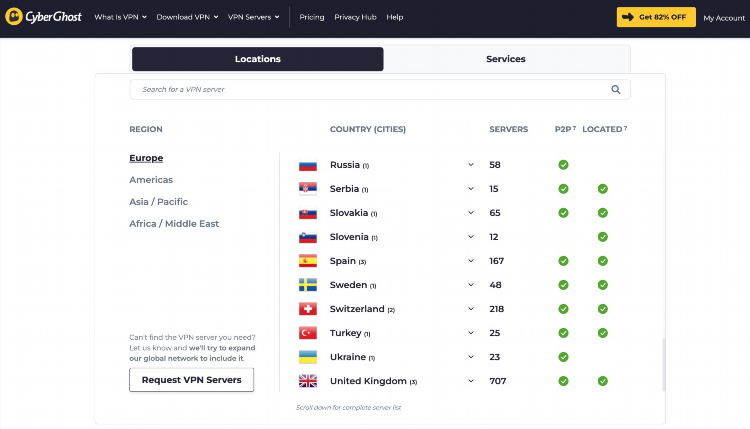Click Slovakia Located green checkmark
Image resolution: width=750 pixels, height=429 pixels.
coord(603,213)
